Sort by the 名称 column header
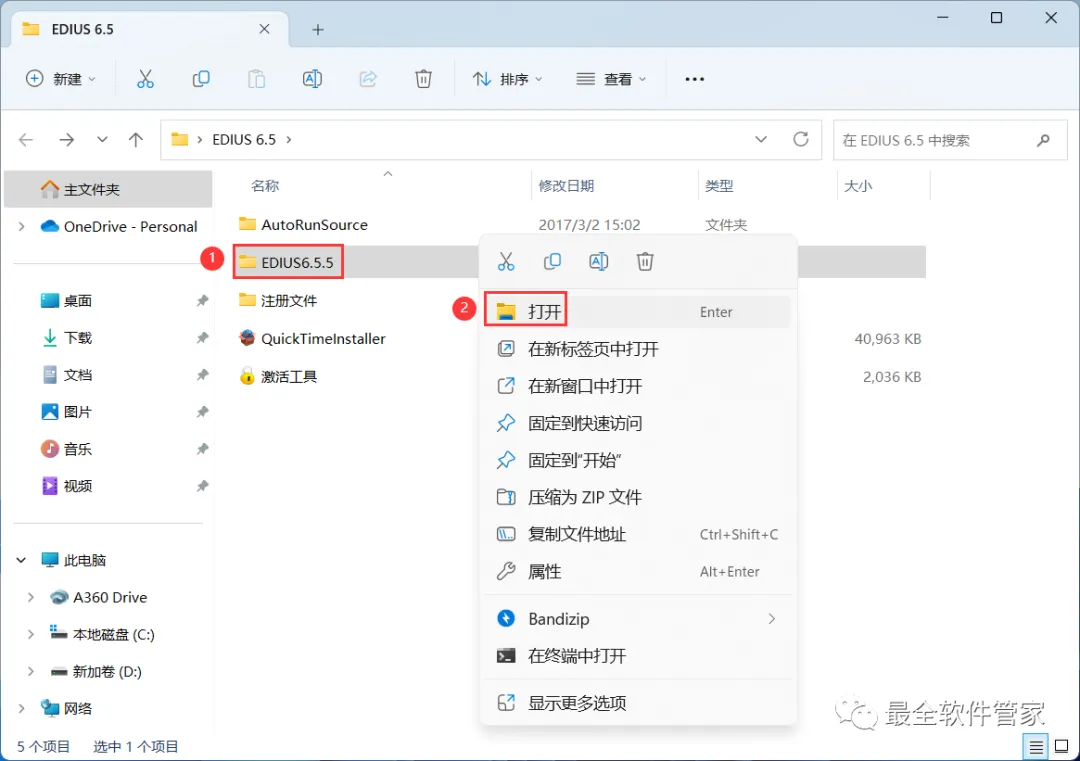 (x=265, y=186)
